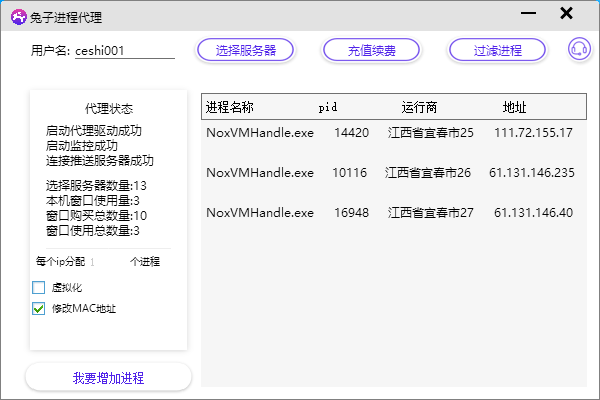Image resolution: width=600 pixels, height=400 pixels.
Task: Click the 选择服务器数量:13 line
Action: [x=96, y=186]
